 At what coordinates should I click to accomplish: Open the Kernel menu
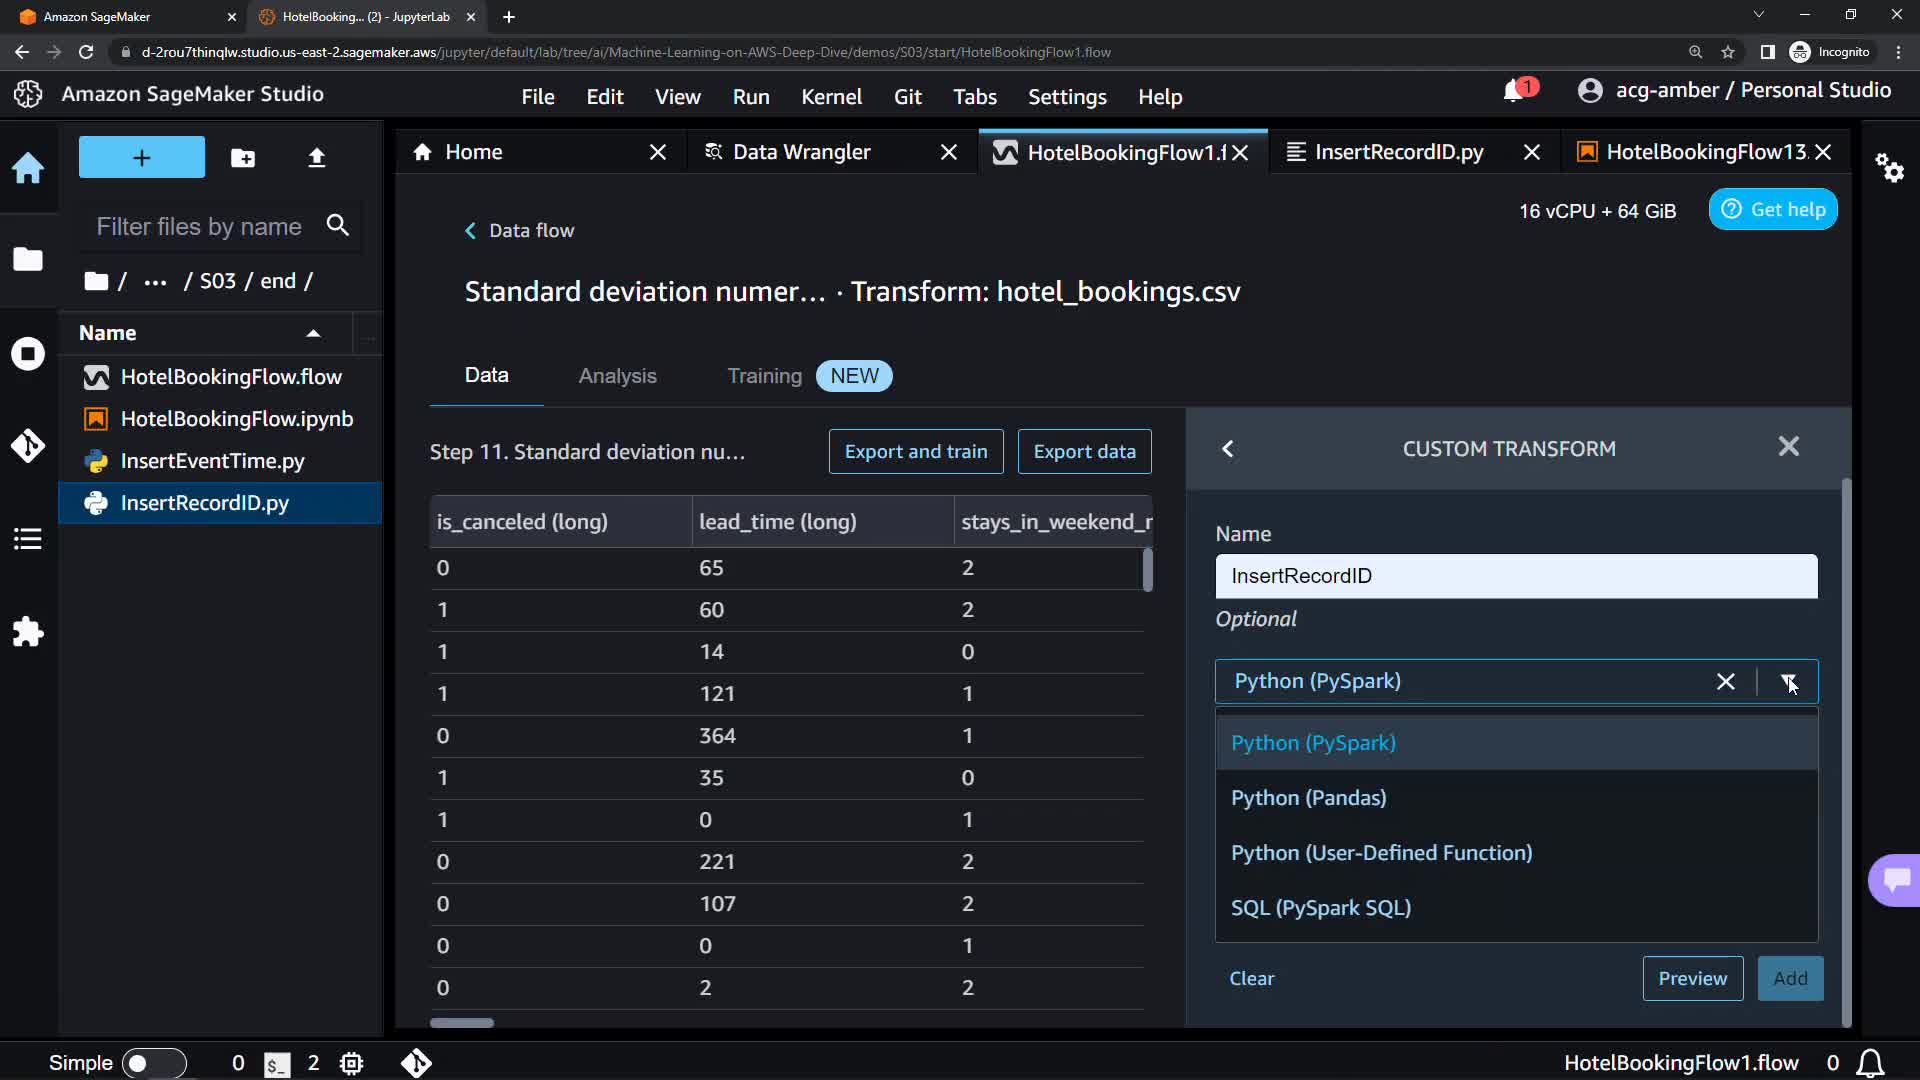click(831, 97)
